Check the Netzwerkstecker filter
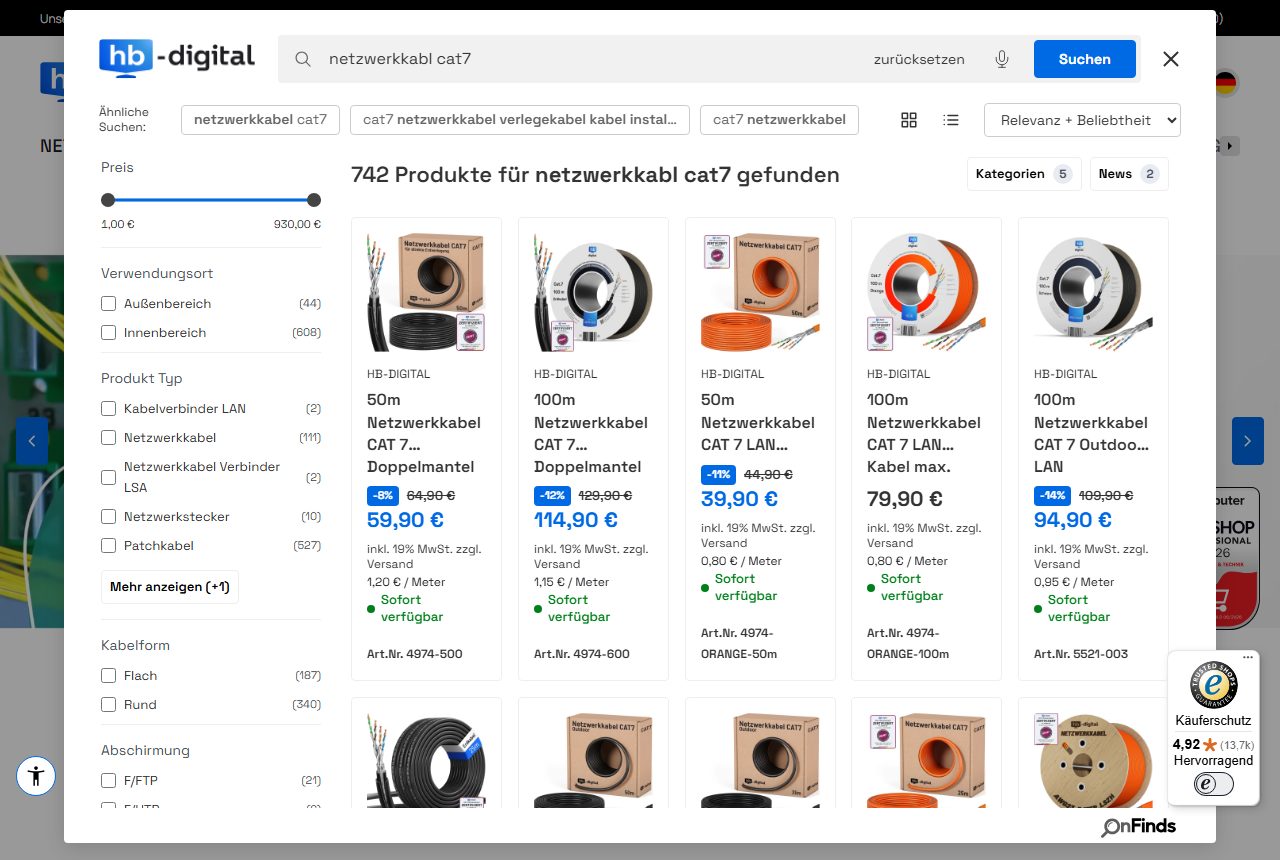The image size is (1280, 860). [109, 516]
